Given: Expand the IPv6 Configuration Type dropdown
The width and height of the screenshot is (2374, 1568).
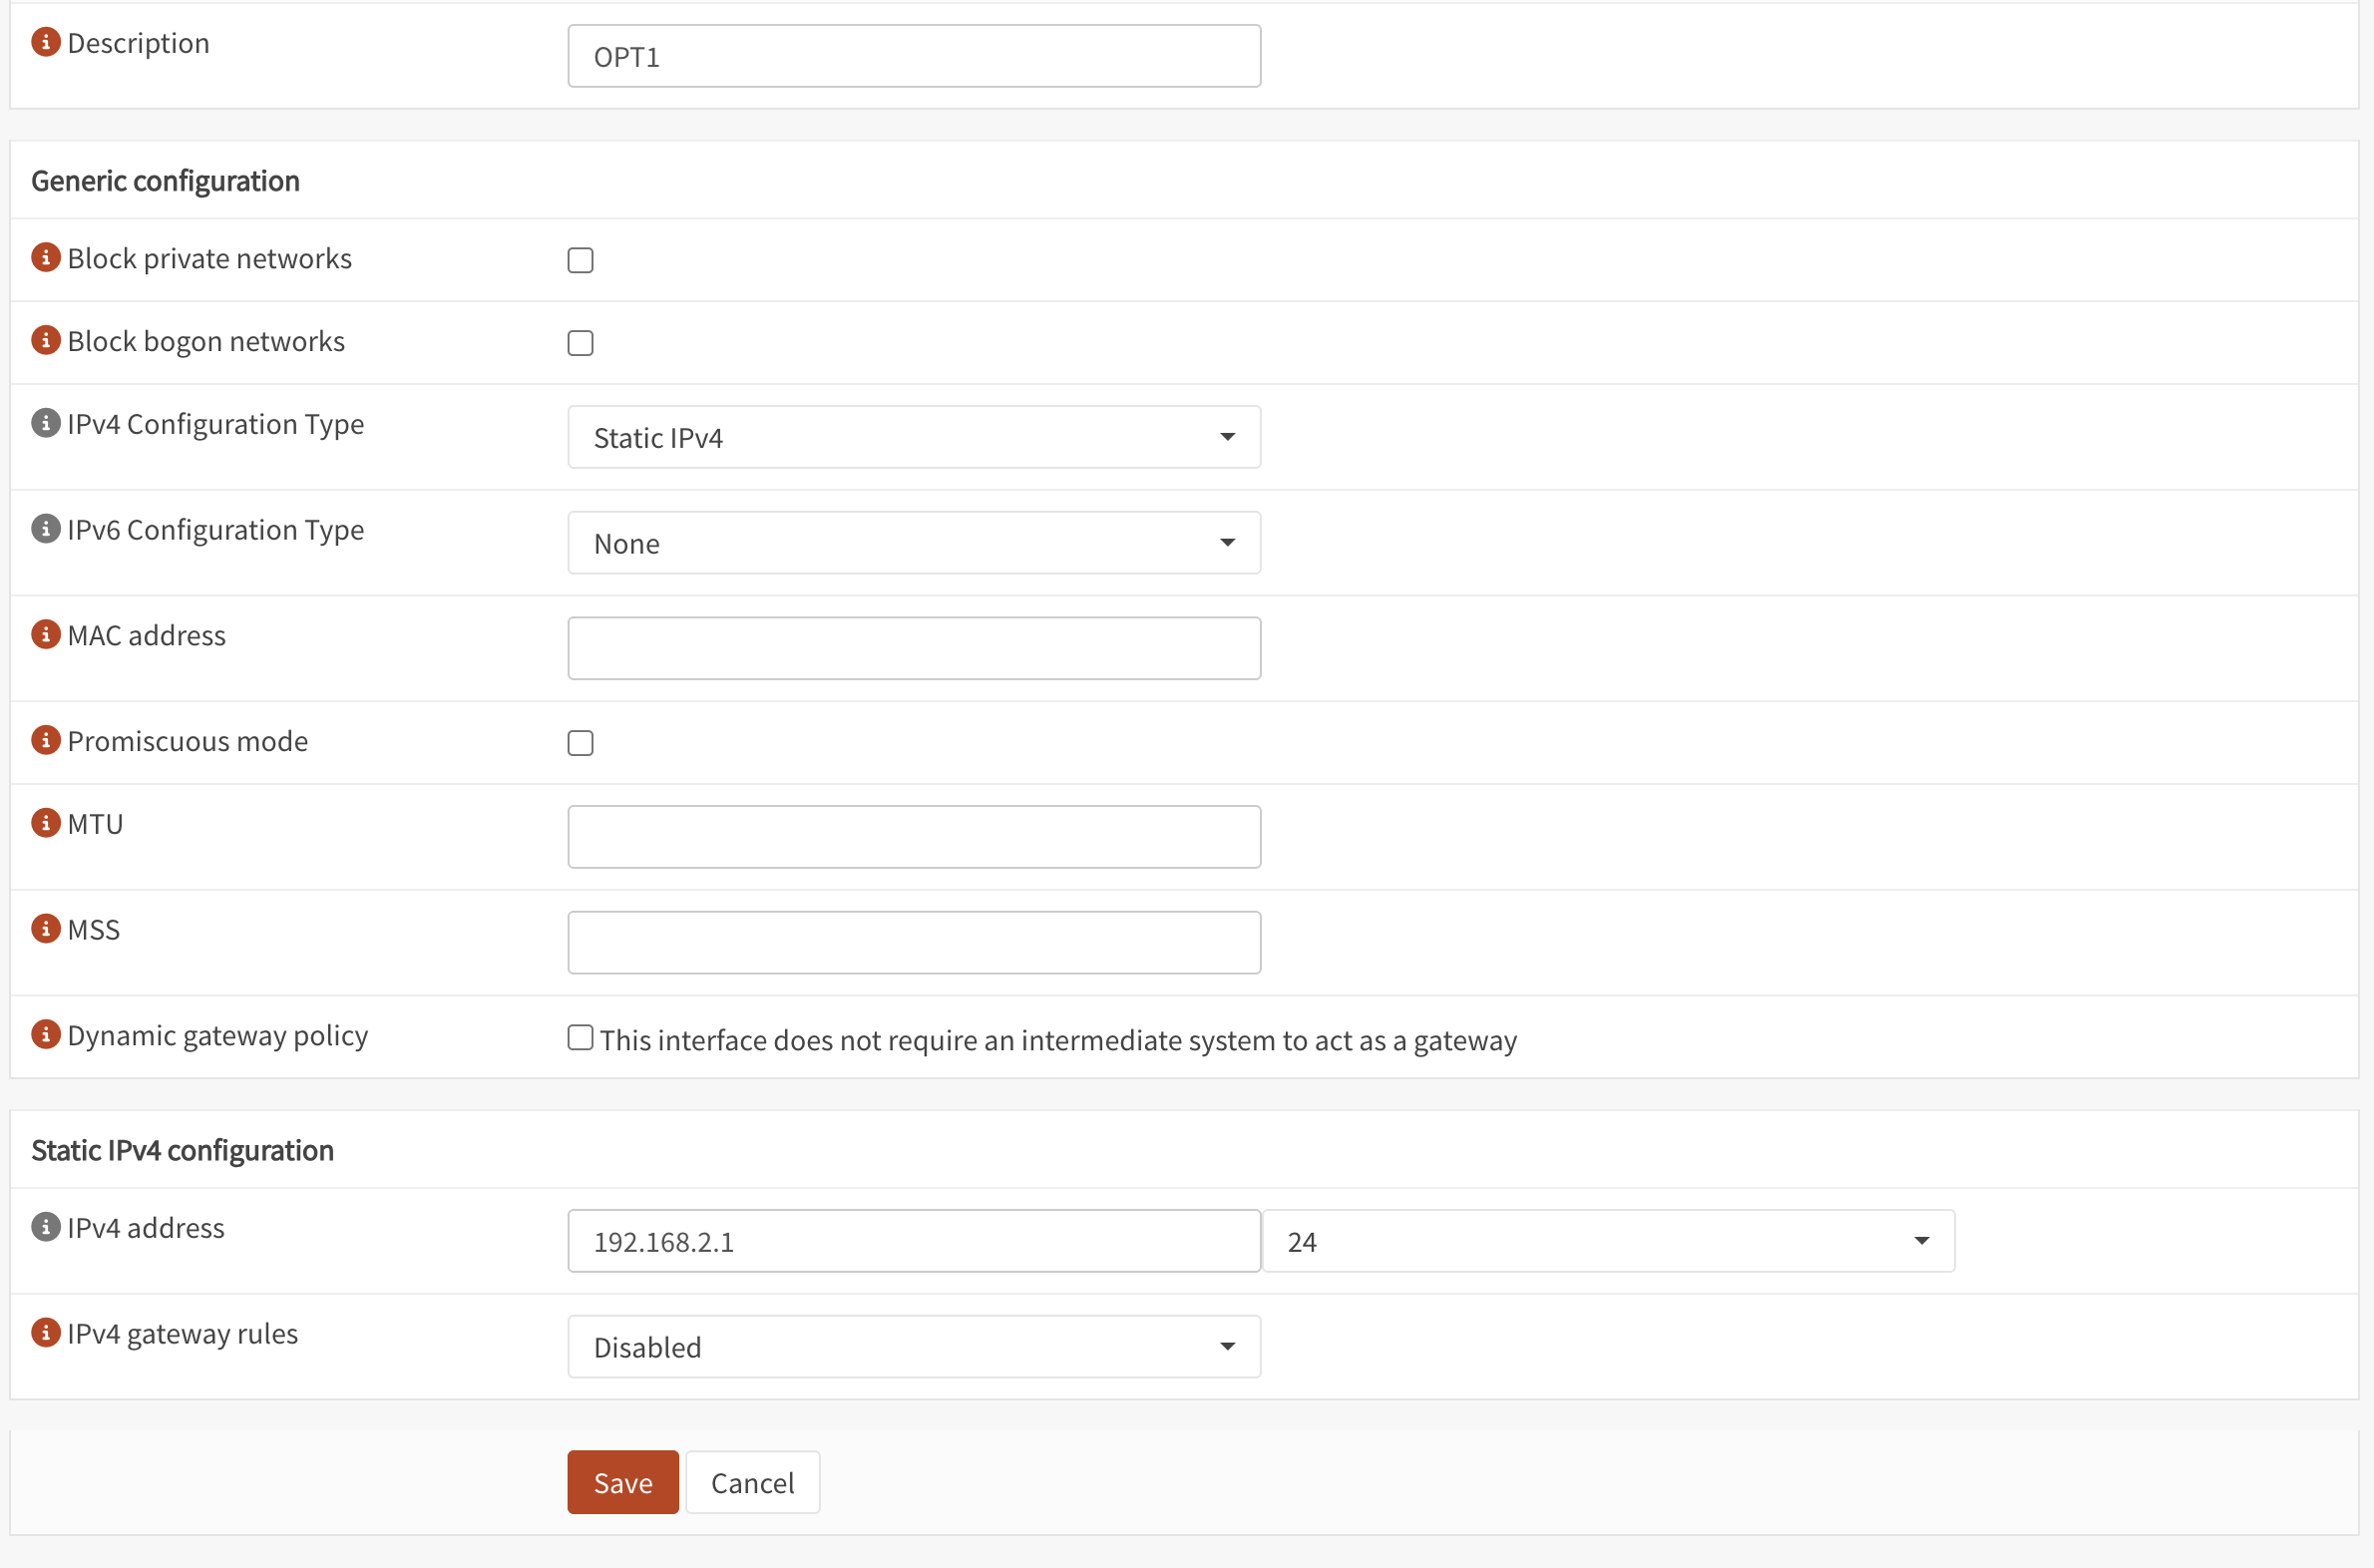Looking at the screenshot, I should (913, 543).
